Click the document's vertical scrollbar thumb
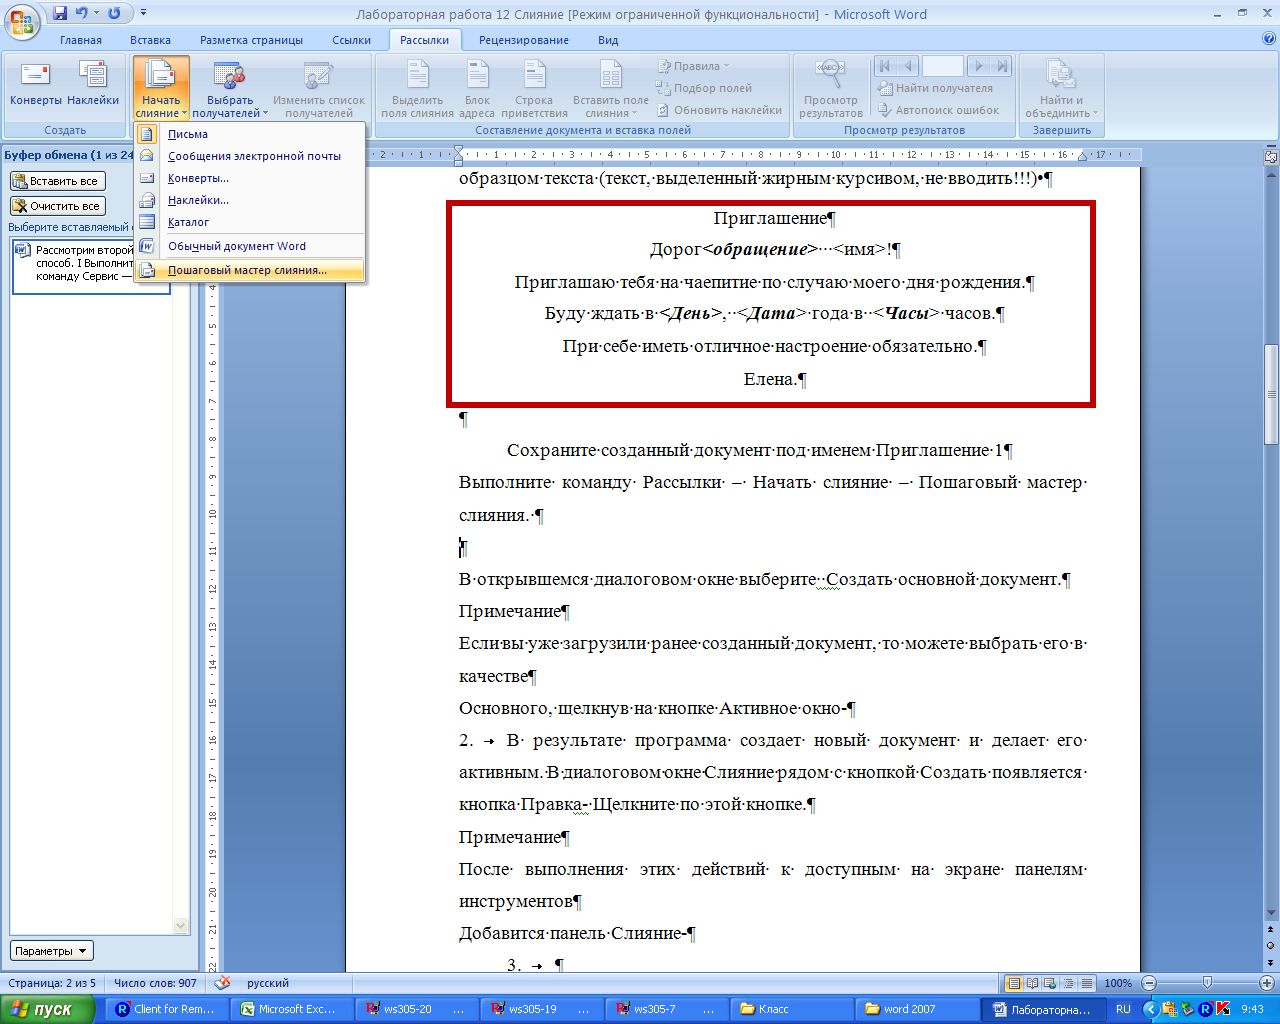The height and width of the screenshot is (1024, 1280). [x=1271, y=394]
